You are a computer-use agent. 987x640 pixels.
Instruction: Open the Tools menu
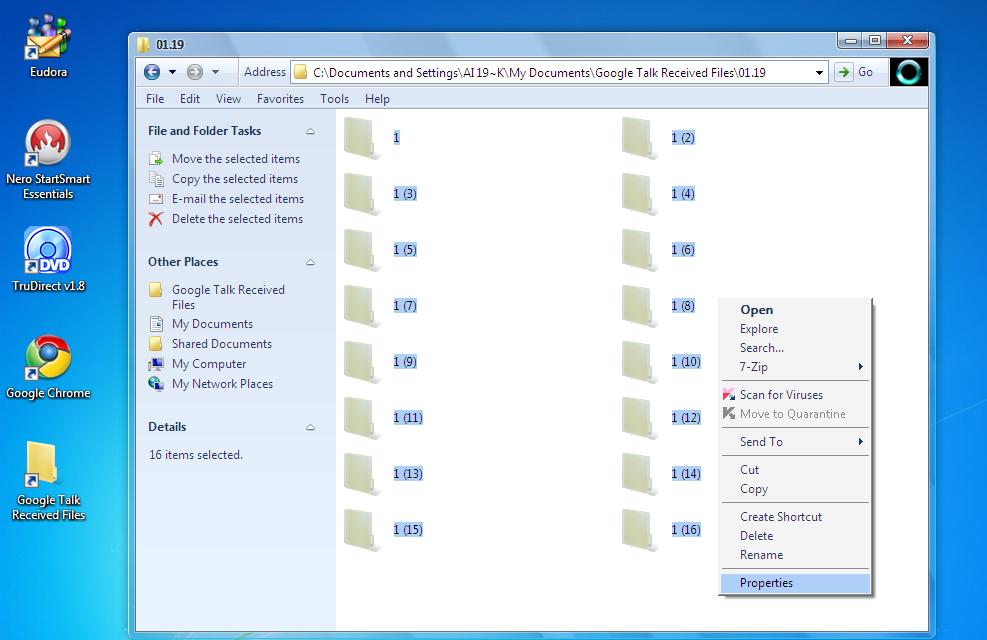pos(334,99)
